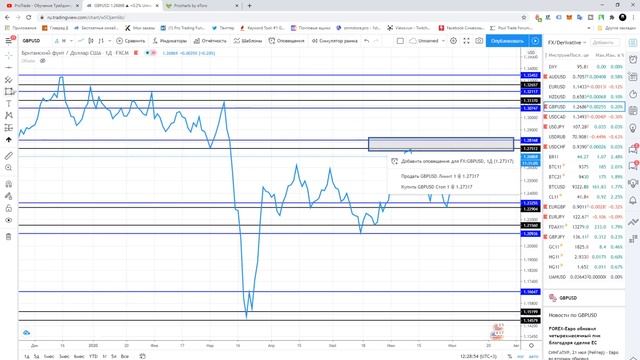640x360 pixels.
Task: Select the EURUSD row in watchlist
Action: point(584,87)
